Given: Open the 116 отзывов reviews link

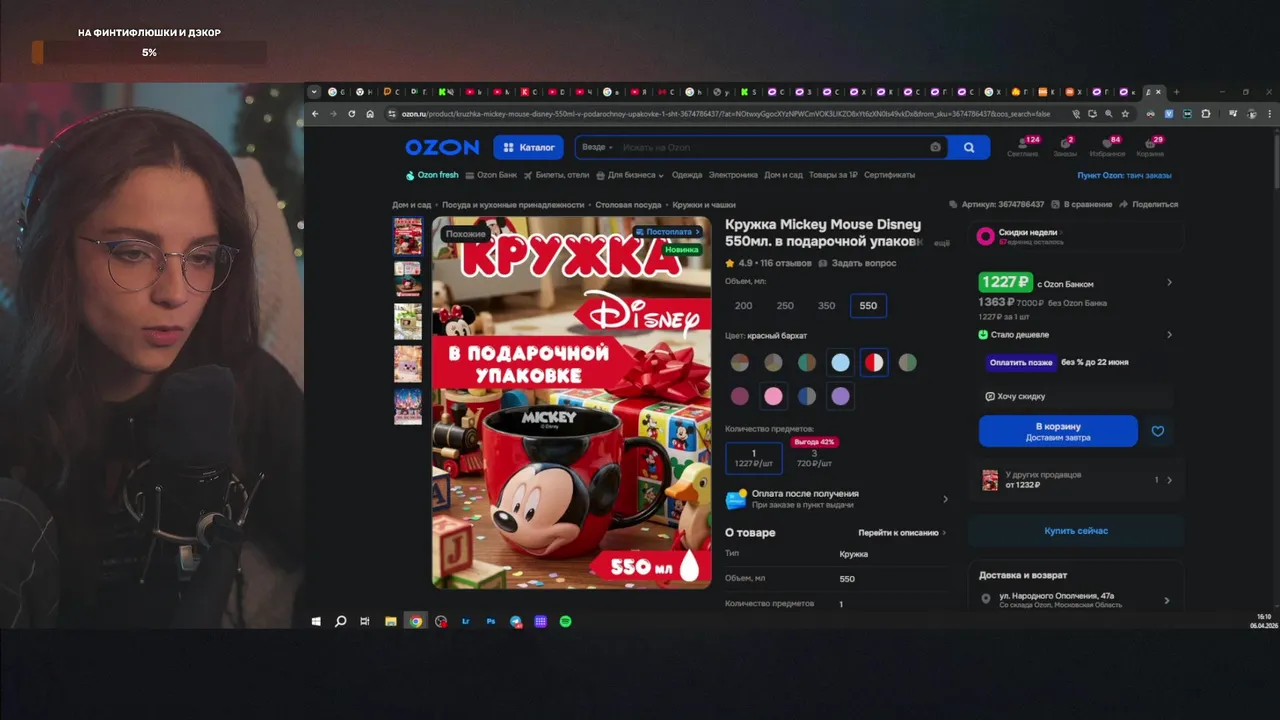Looking at the screenshot, I should pyautogui.click(x=785, y=263).
